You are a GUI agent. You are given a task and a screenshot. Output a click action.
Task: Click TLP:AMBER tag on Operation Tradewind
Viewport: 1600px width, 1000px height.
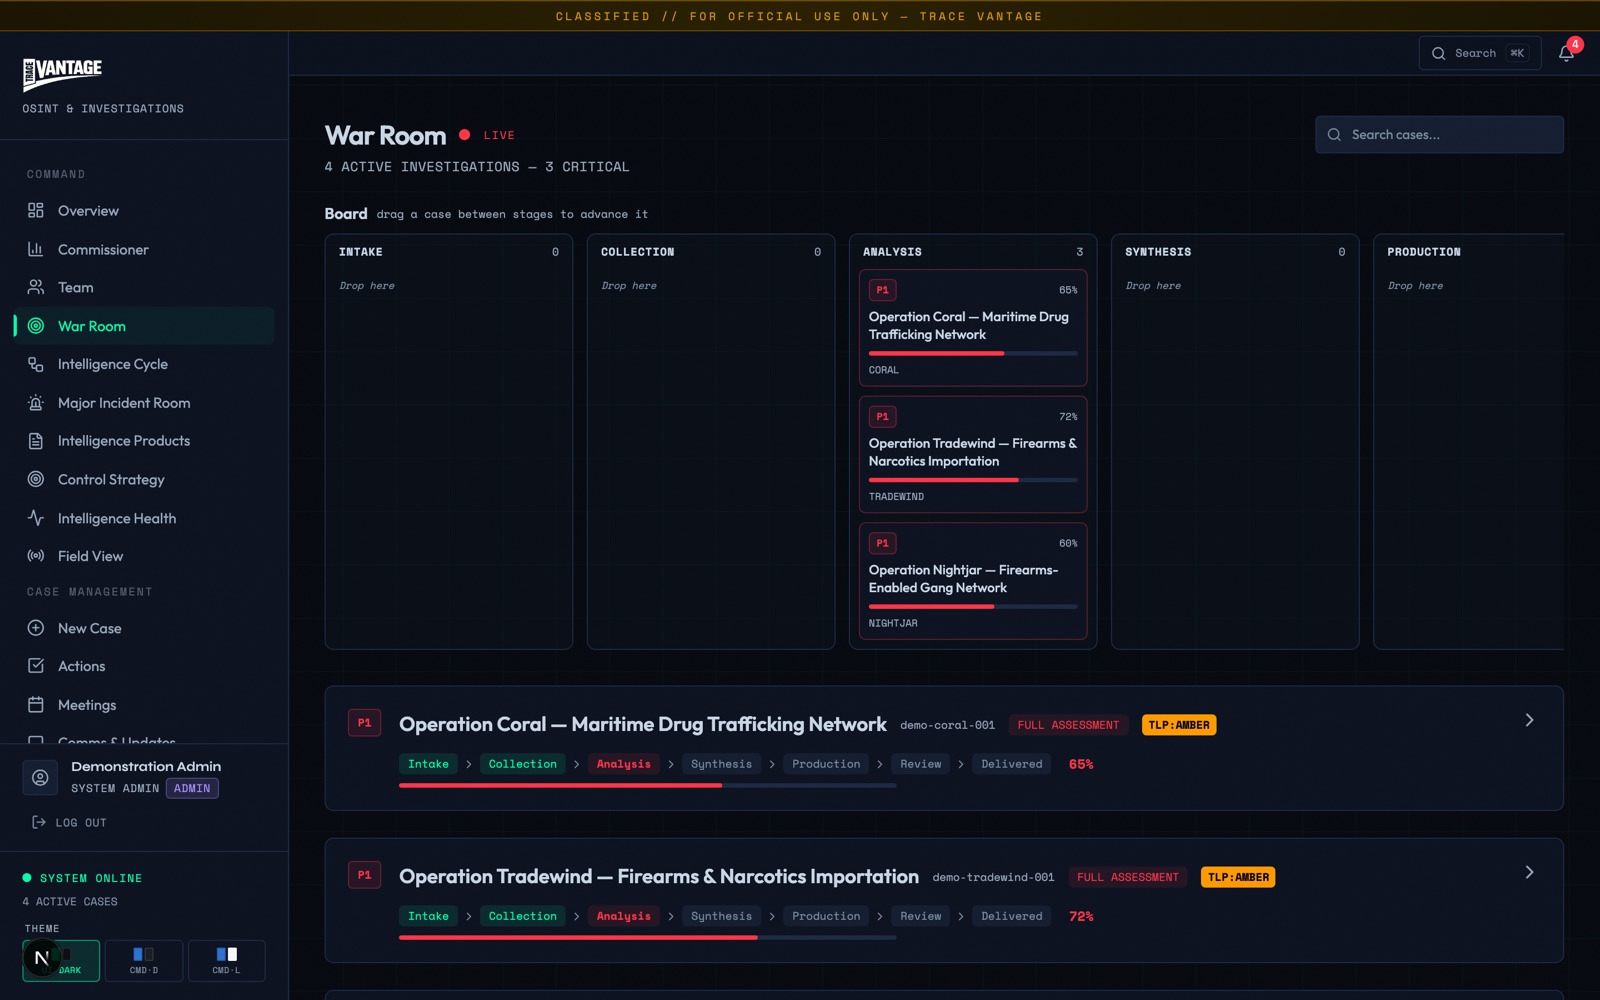tap(1238, 877)
